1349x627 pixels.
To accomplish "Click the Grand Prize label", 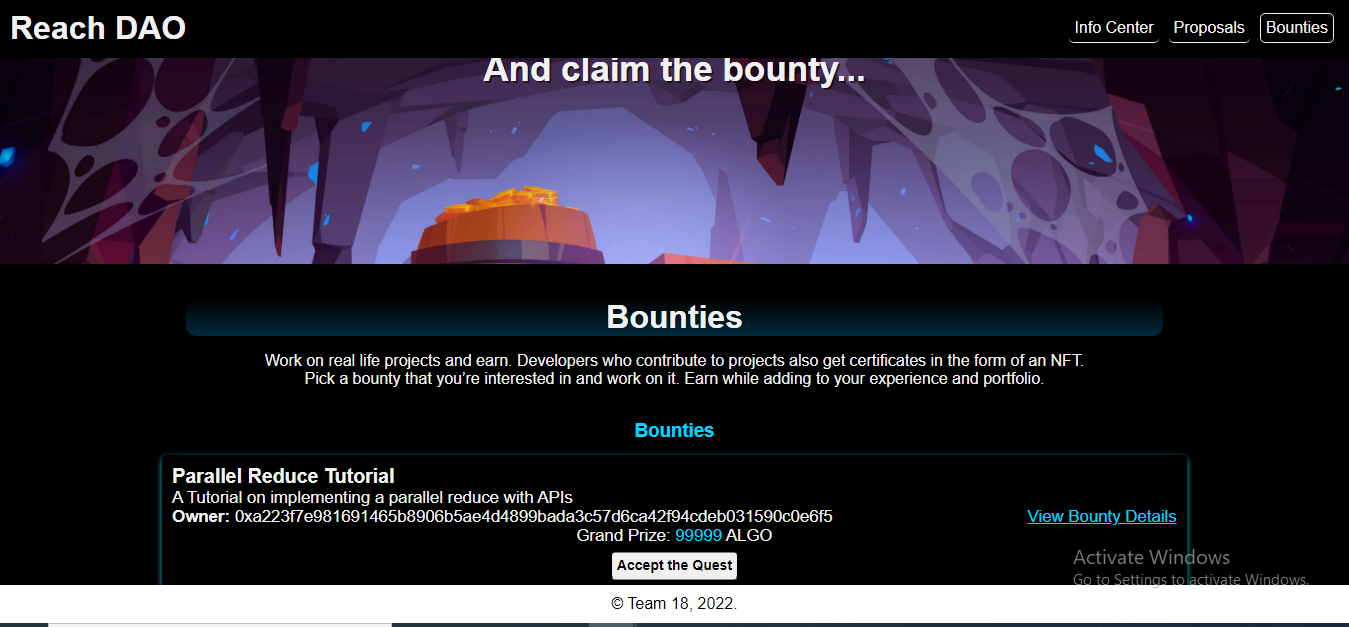I will [623, 536].
